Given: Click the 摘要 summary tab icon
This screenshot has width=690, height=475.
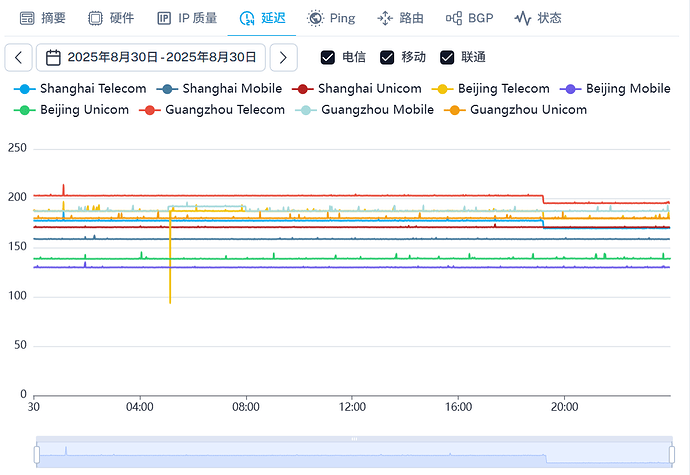Looking at the screenshot, I should (27, 18).
